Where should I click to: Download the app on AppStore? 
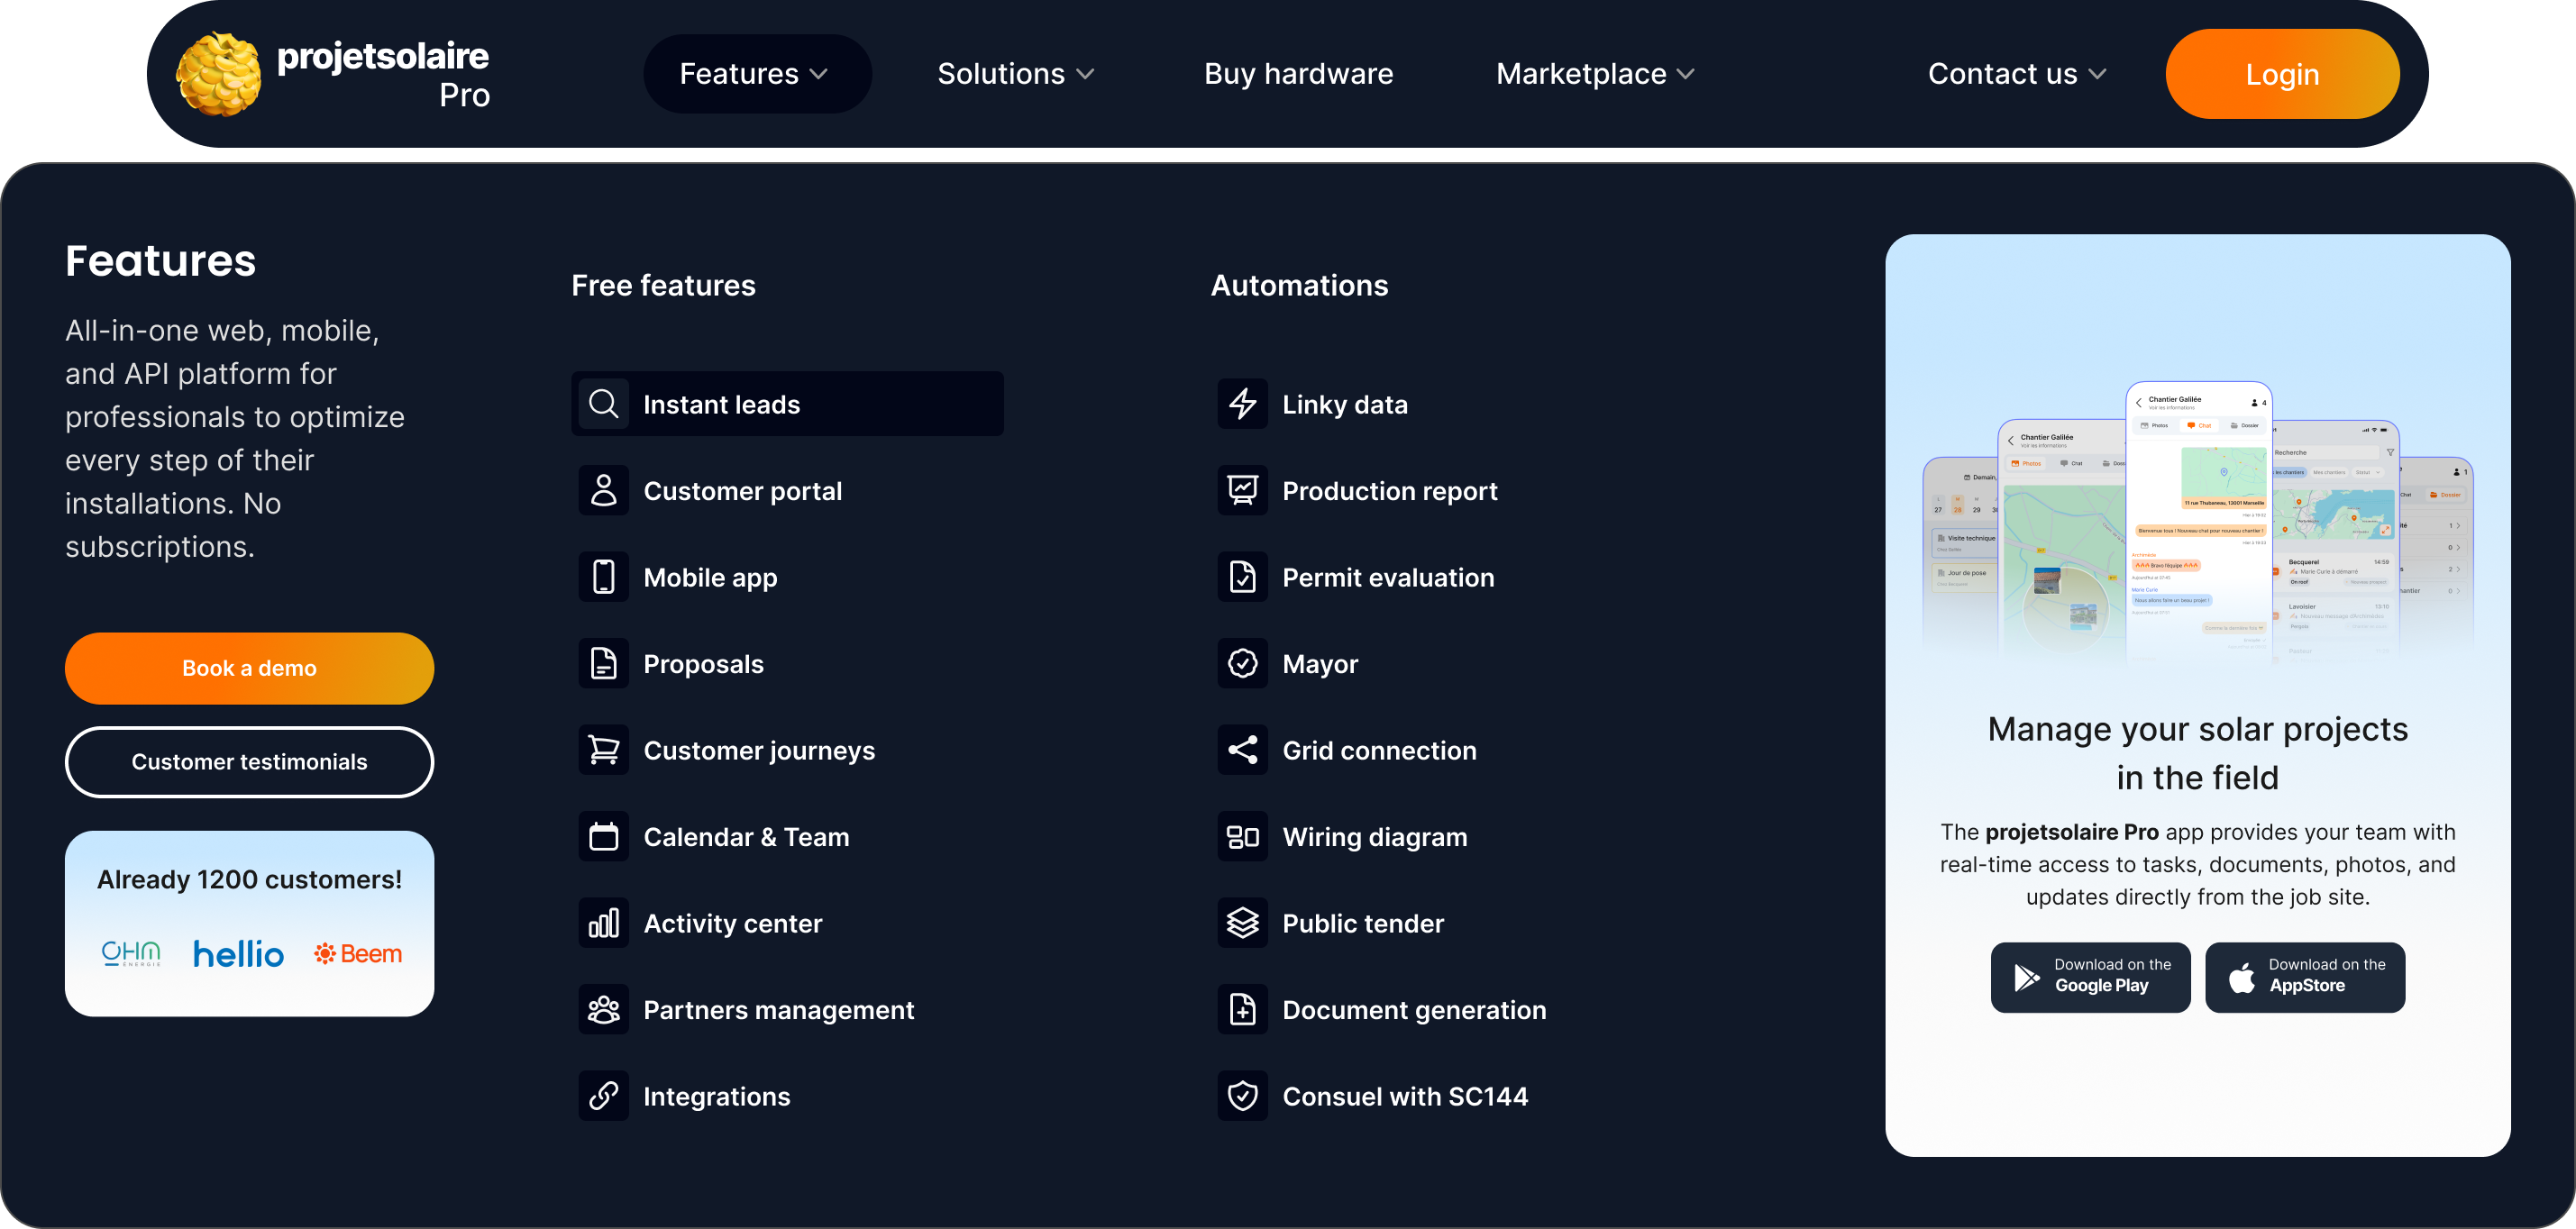click(x=2305, y=977)
